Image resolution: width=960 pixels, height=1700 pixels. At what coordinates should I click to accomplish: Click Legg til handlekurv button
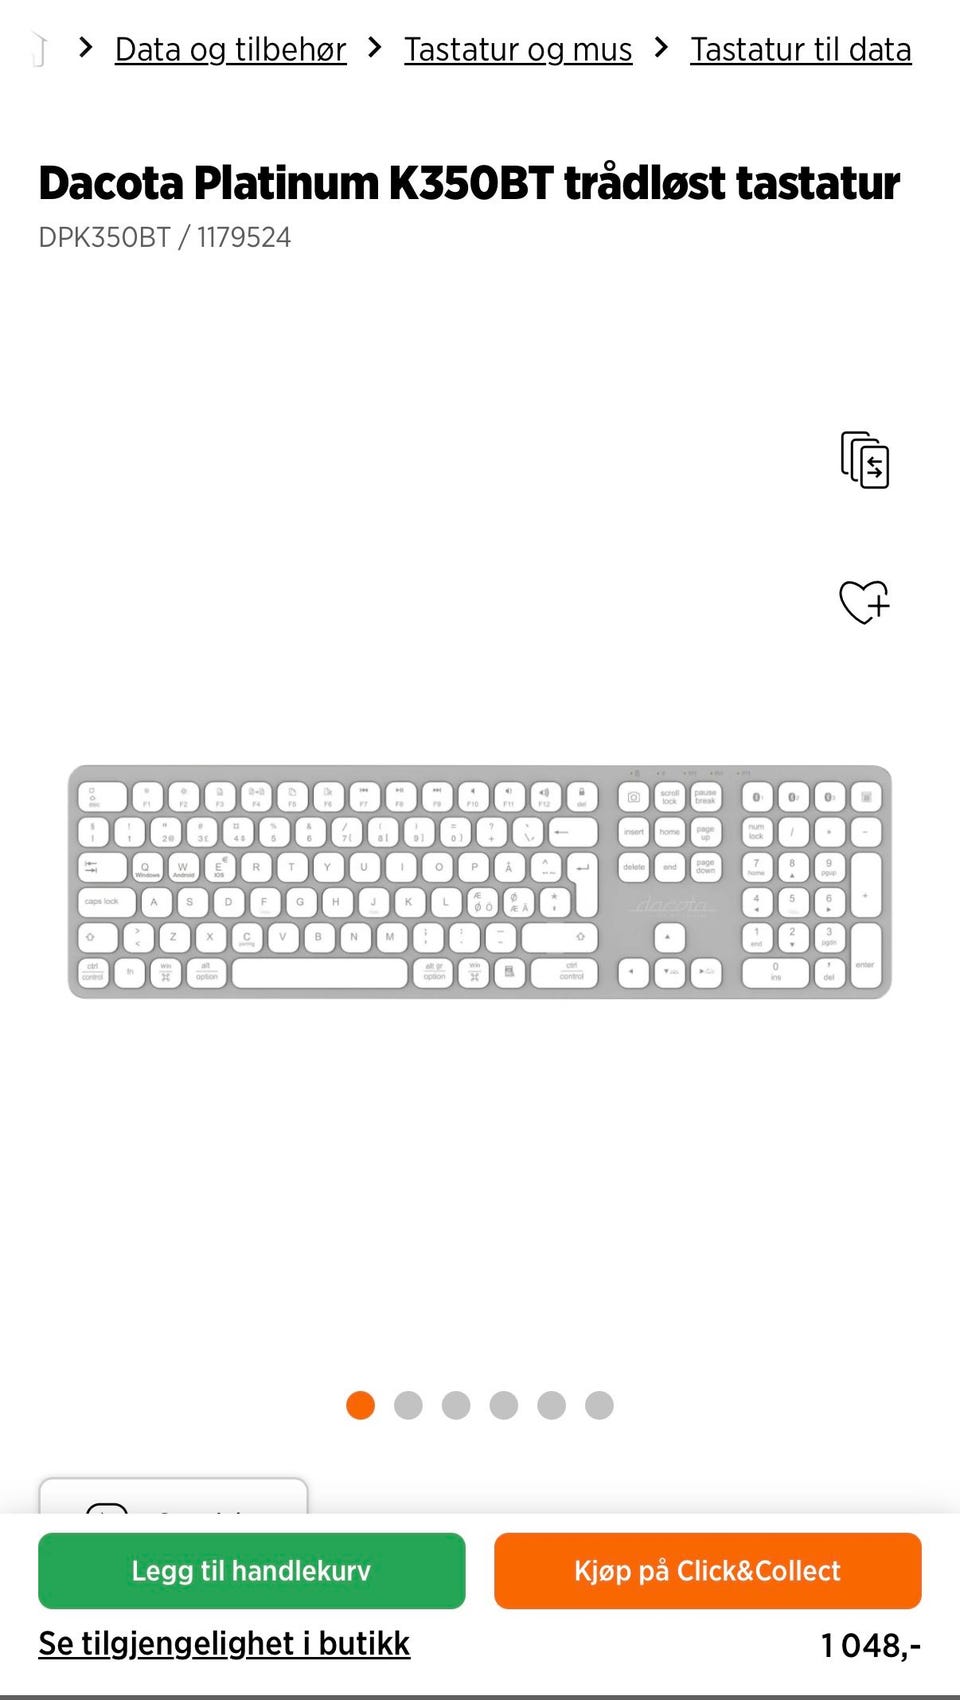coord(251,1570)
